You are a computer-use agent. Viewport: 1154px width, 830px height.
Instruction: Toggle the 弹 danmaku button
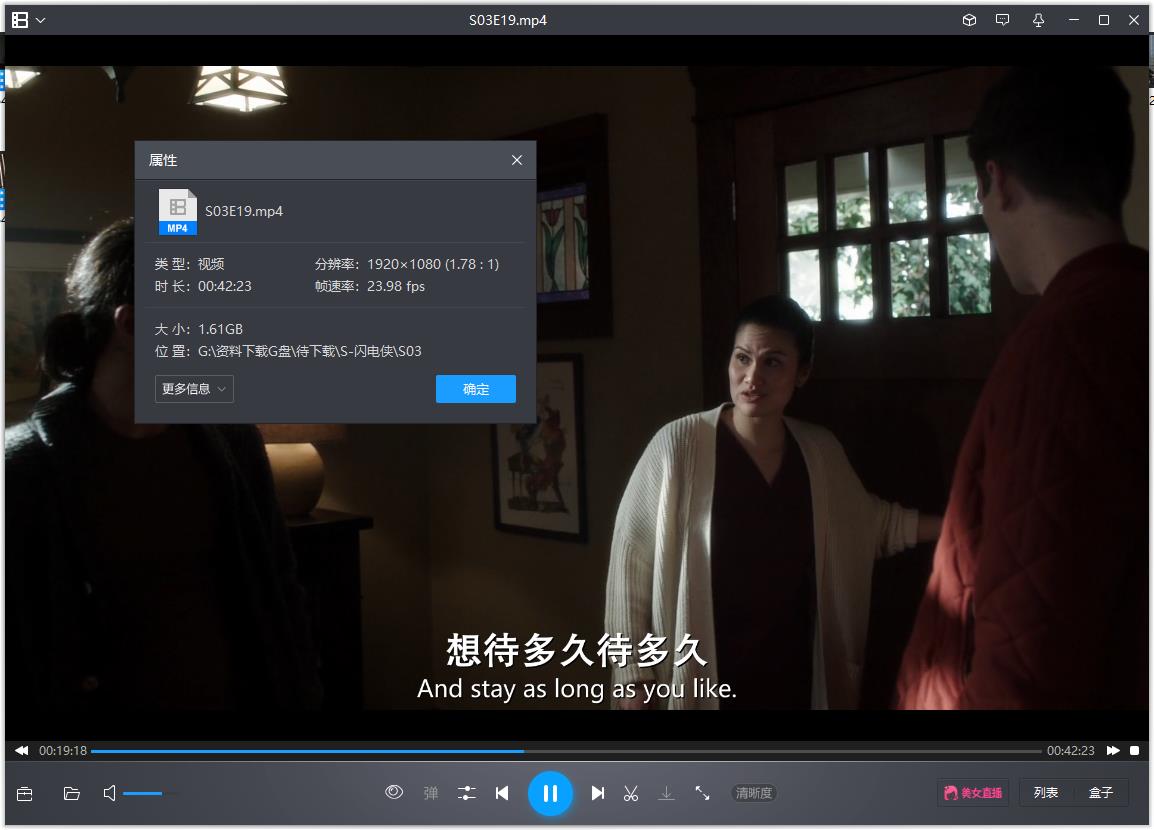tap(431, 793)
